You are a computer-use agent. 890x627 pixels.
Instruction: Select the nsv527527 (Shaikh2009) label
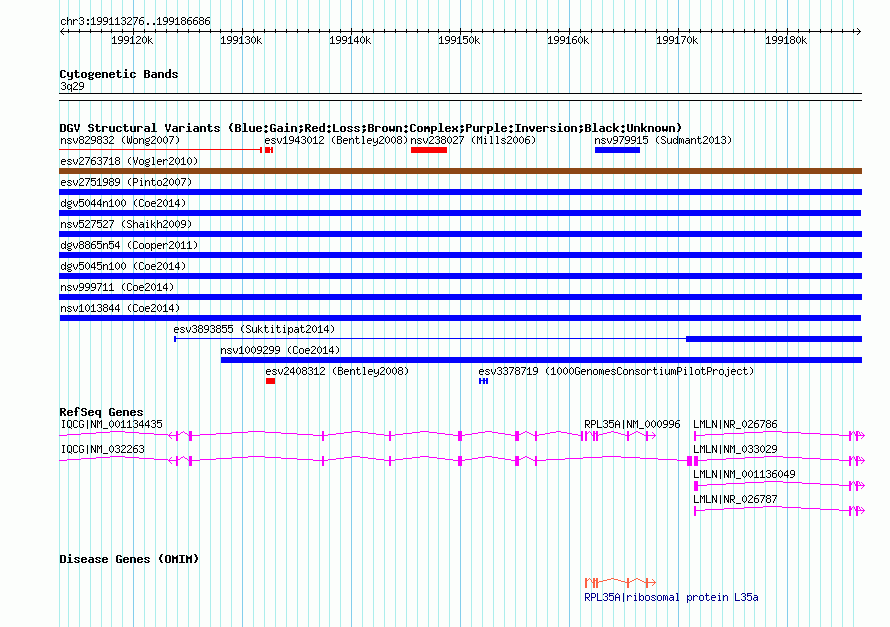(126, 224)
